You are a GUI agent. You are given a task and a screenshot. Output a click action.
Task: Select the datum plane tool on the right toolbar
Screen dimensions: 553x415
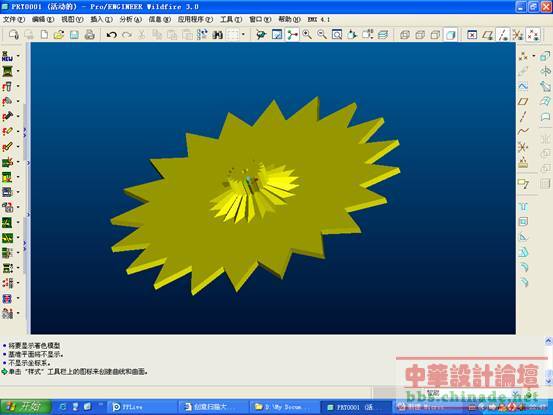pos(523,102)
